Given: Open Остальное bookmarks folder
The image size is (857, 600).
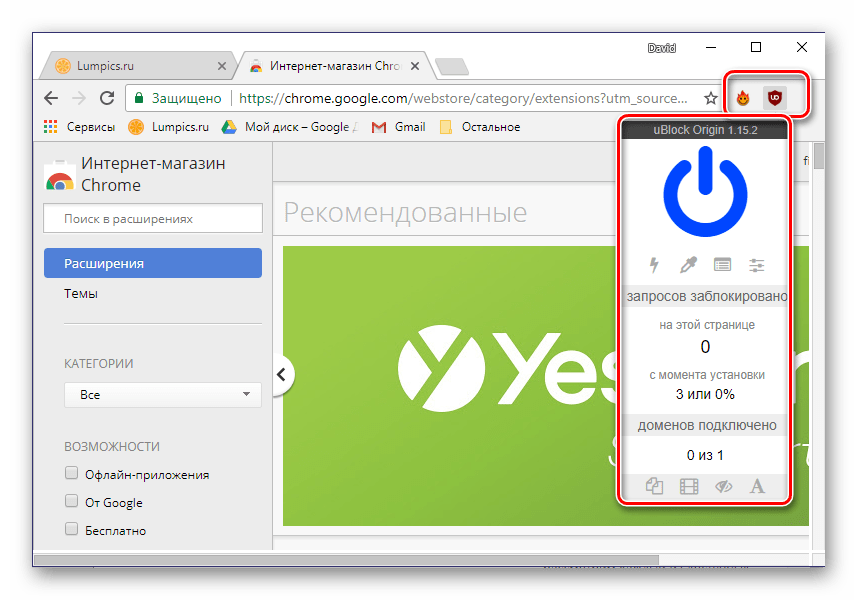Looking at the screenshot, I should [480, 127].
